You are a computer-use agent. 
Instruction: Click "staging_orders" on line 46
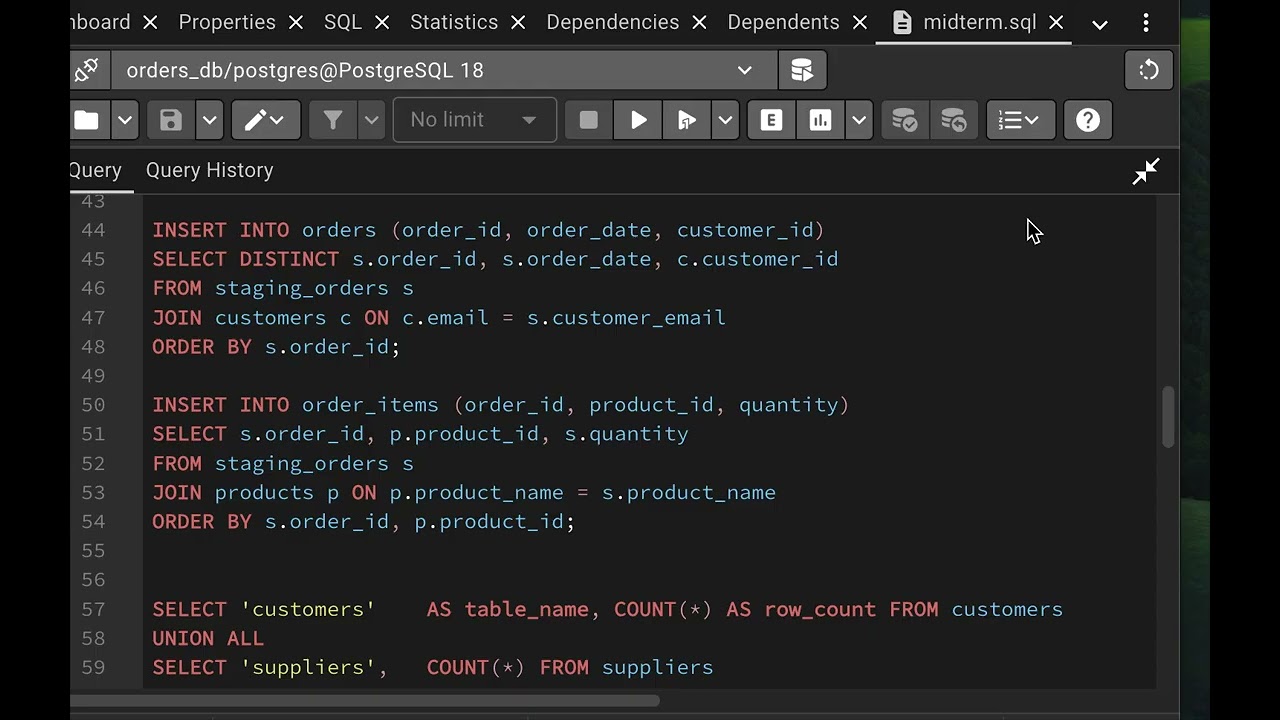coord(302,288)
